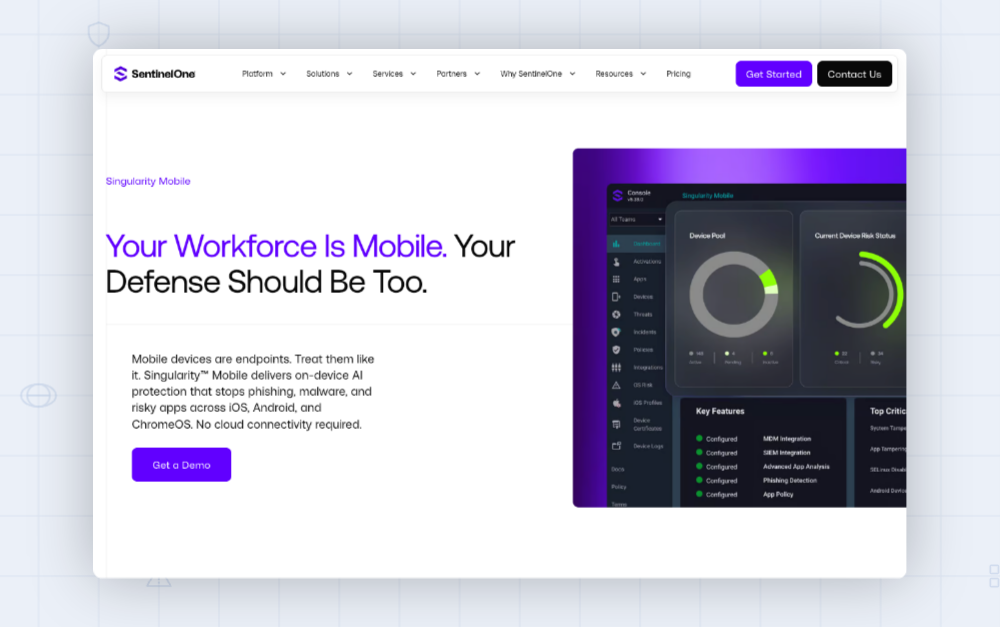Image resolution: width=1000 pixels, height=627 pixels.
Task: Expand the Resources dropdown
Action: click(621, 74)
